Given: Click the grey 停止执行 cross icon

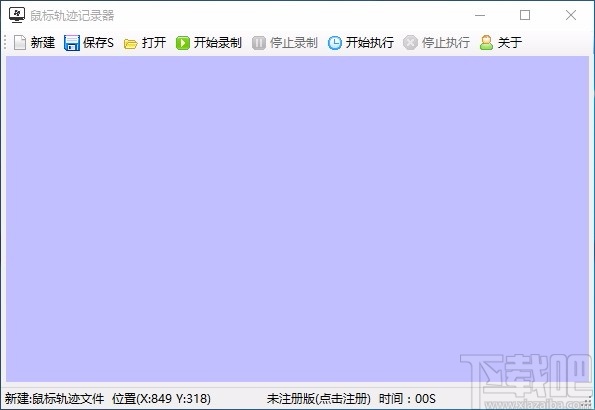Looking at the screenshot, I should (410, 43).
